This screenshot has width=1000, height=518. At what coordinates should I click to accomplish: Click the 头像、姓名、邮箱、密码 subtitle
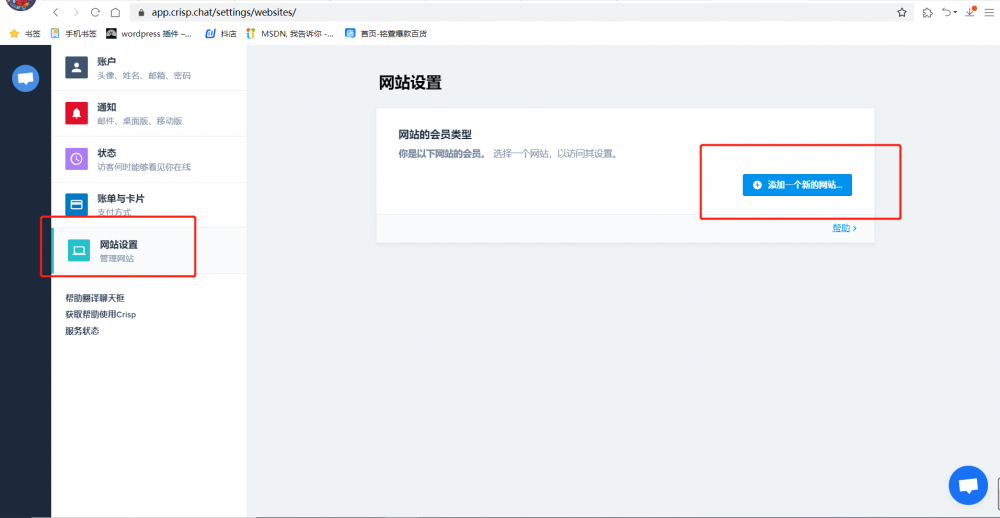144,75
